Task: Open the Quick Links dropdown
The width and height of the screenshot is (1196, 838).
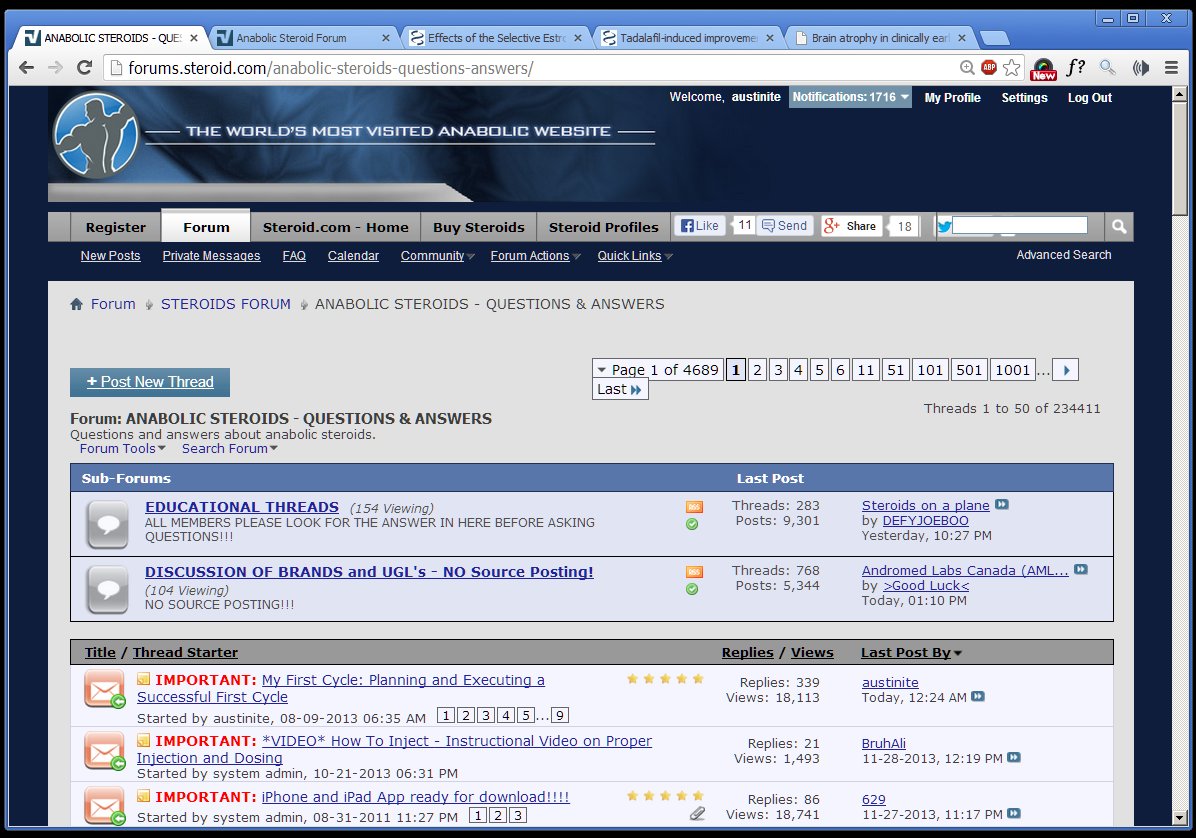Action: [x=634, y=256]
